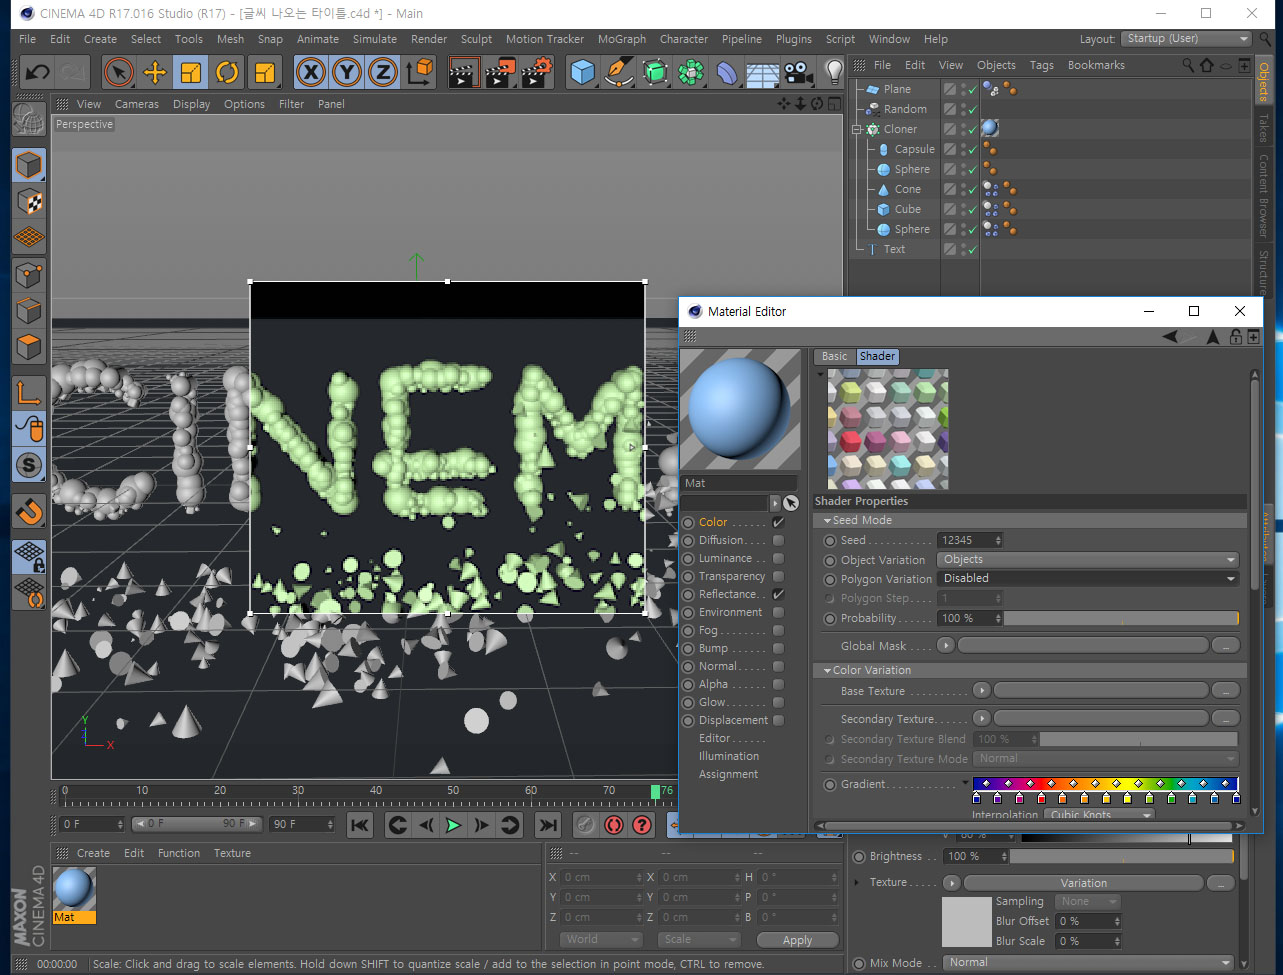Toggle the Y axis lock
Image resolution: width=1283 pixels, height=975 pixels.
(347, 73)
